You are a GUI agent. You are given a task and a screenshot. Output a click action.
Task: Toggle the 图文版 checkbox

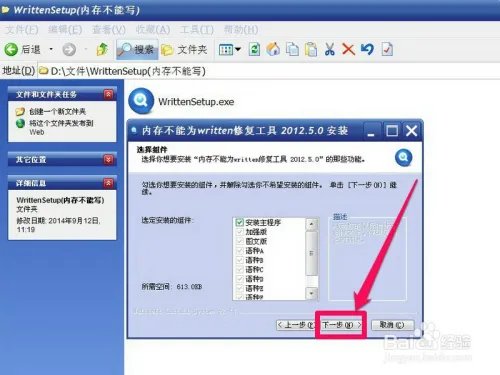click(239, 241)
